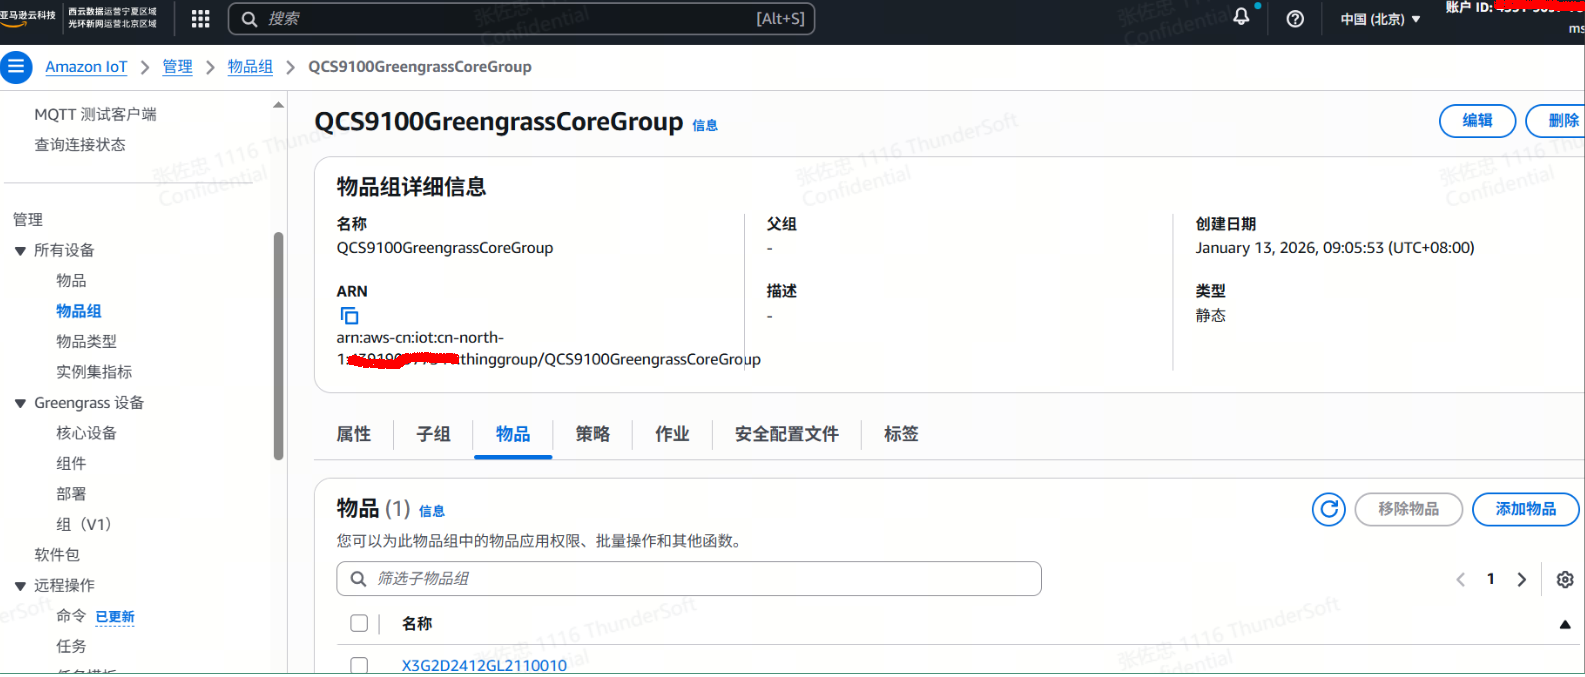
Task: Click the navigation panel scrollbar thumb
Action: pos(278,346)
